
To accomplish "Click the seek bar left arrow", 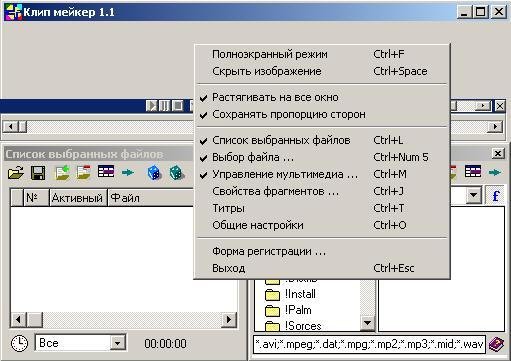I will [11, 127].
